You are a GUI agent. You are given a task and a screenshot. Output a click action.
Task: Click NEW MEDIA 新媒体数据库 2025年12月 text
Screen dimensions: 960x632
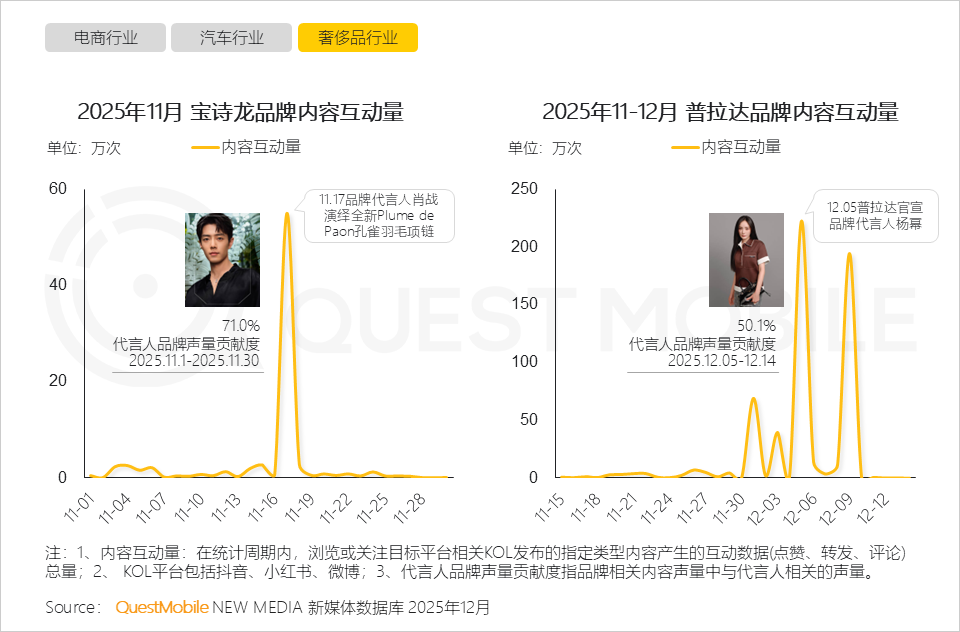pos(351,607)
